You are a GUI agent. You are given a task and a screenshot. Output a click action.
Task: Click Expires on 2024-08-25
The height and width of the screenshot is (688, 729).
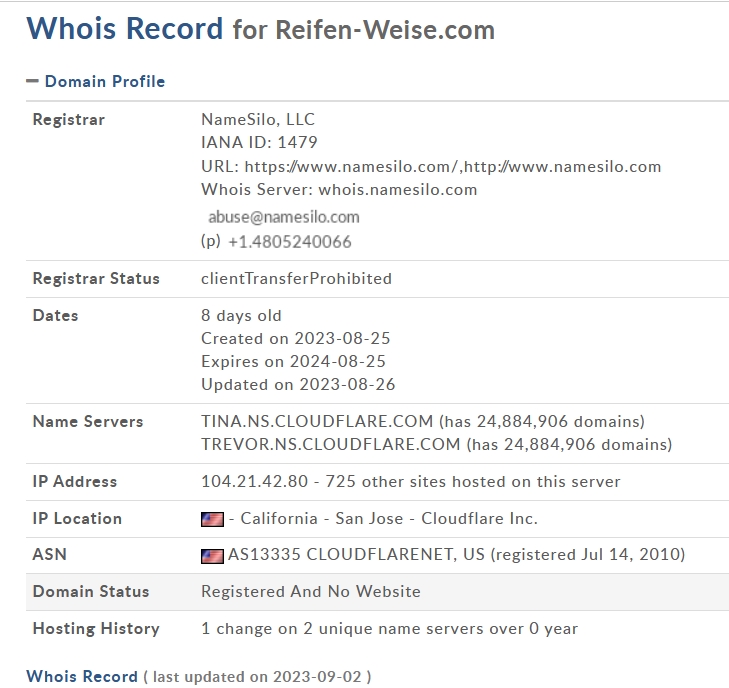(x=293, y=362)
